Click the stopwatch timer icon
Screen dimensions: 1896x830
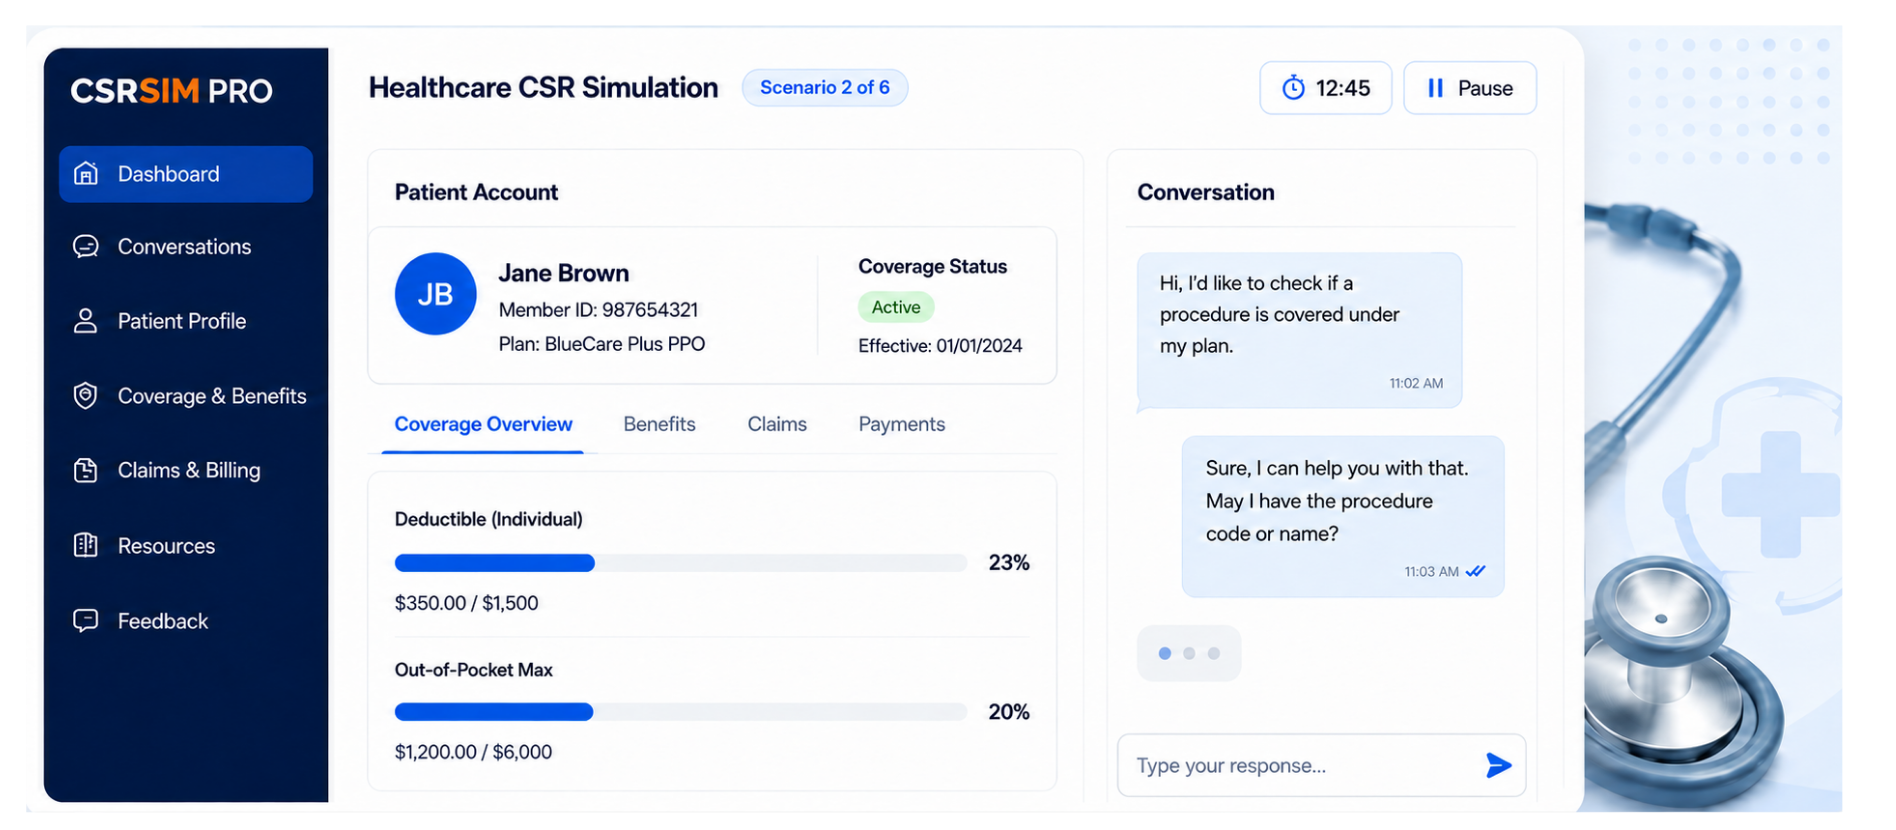(1293, 88)
